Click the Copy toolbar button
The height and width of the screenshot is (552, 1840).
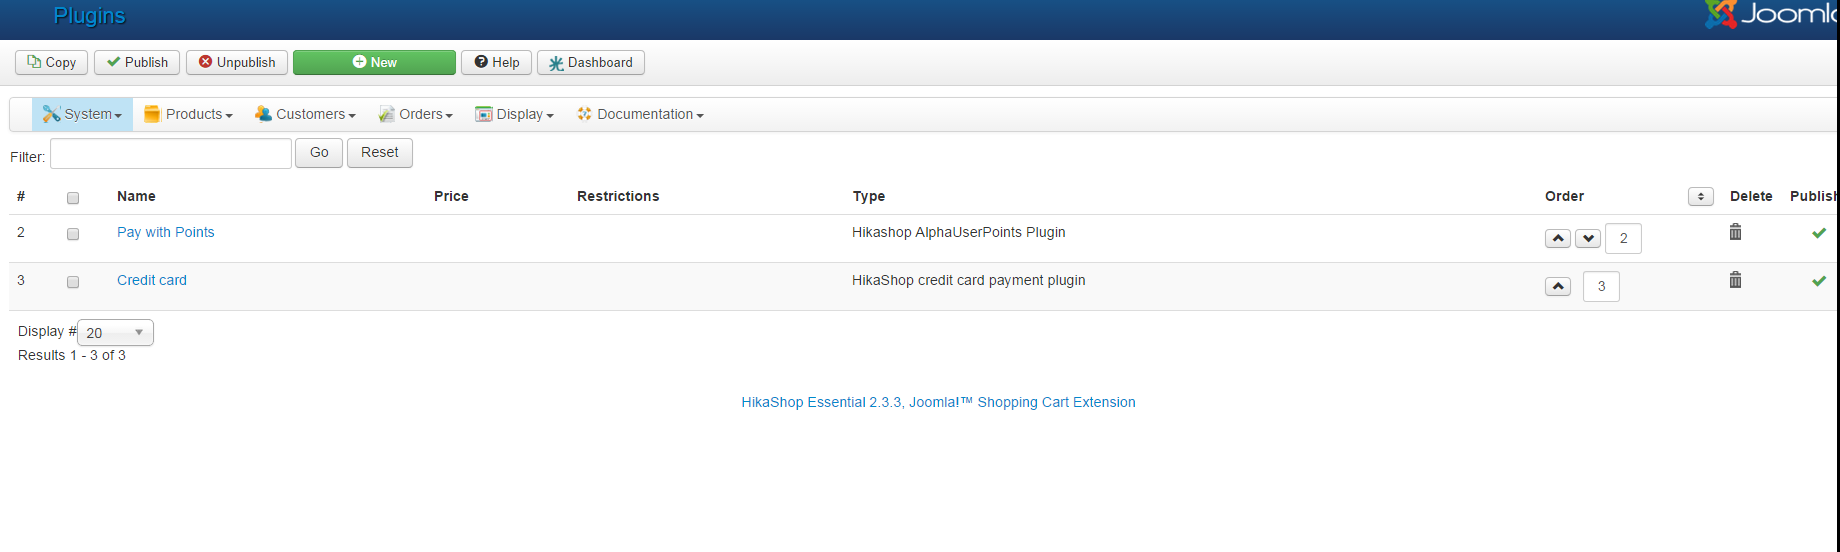point(52,62)
